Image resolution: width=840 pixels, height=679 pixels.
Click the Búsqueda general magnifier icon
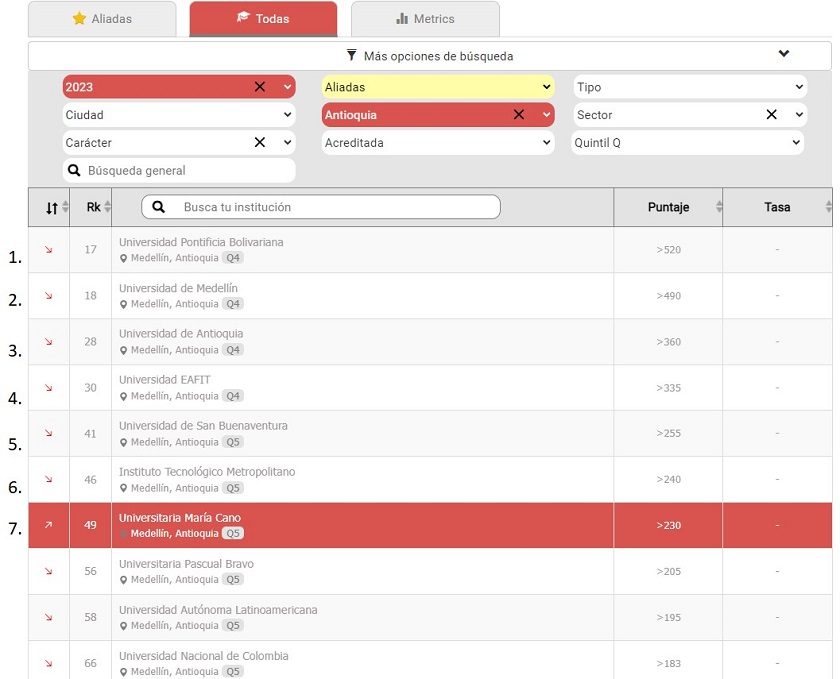[x=74, y=170]
